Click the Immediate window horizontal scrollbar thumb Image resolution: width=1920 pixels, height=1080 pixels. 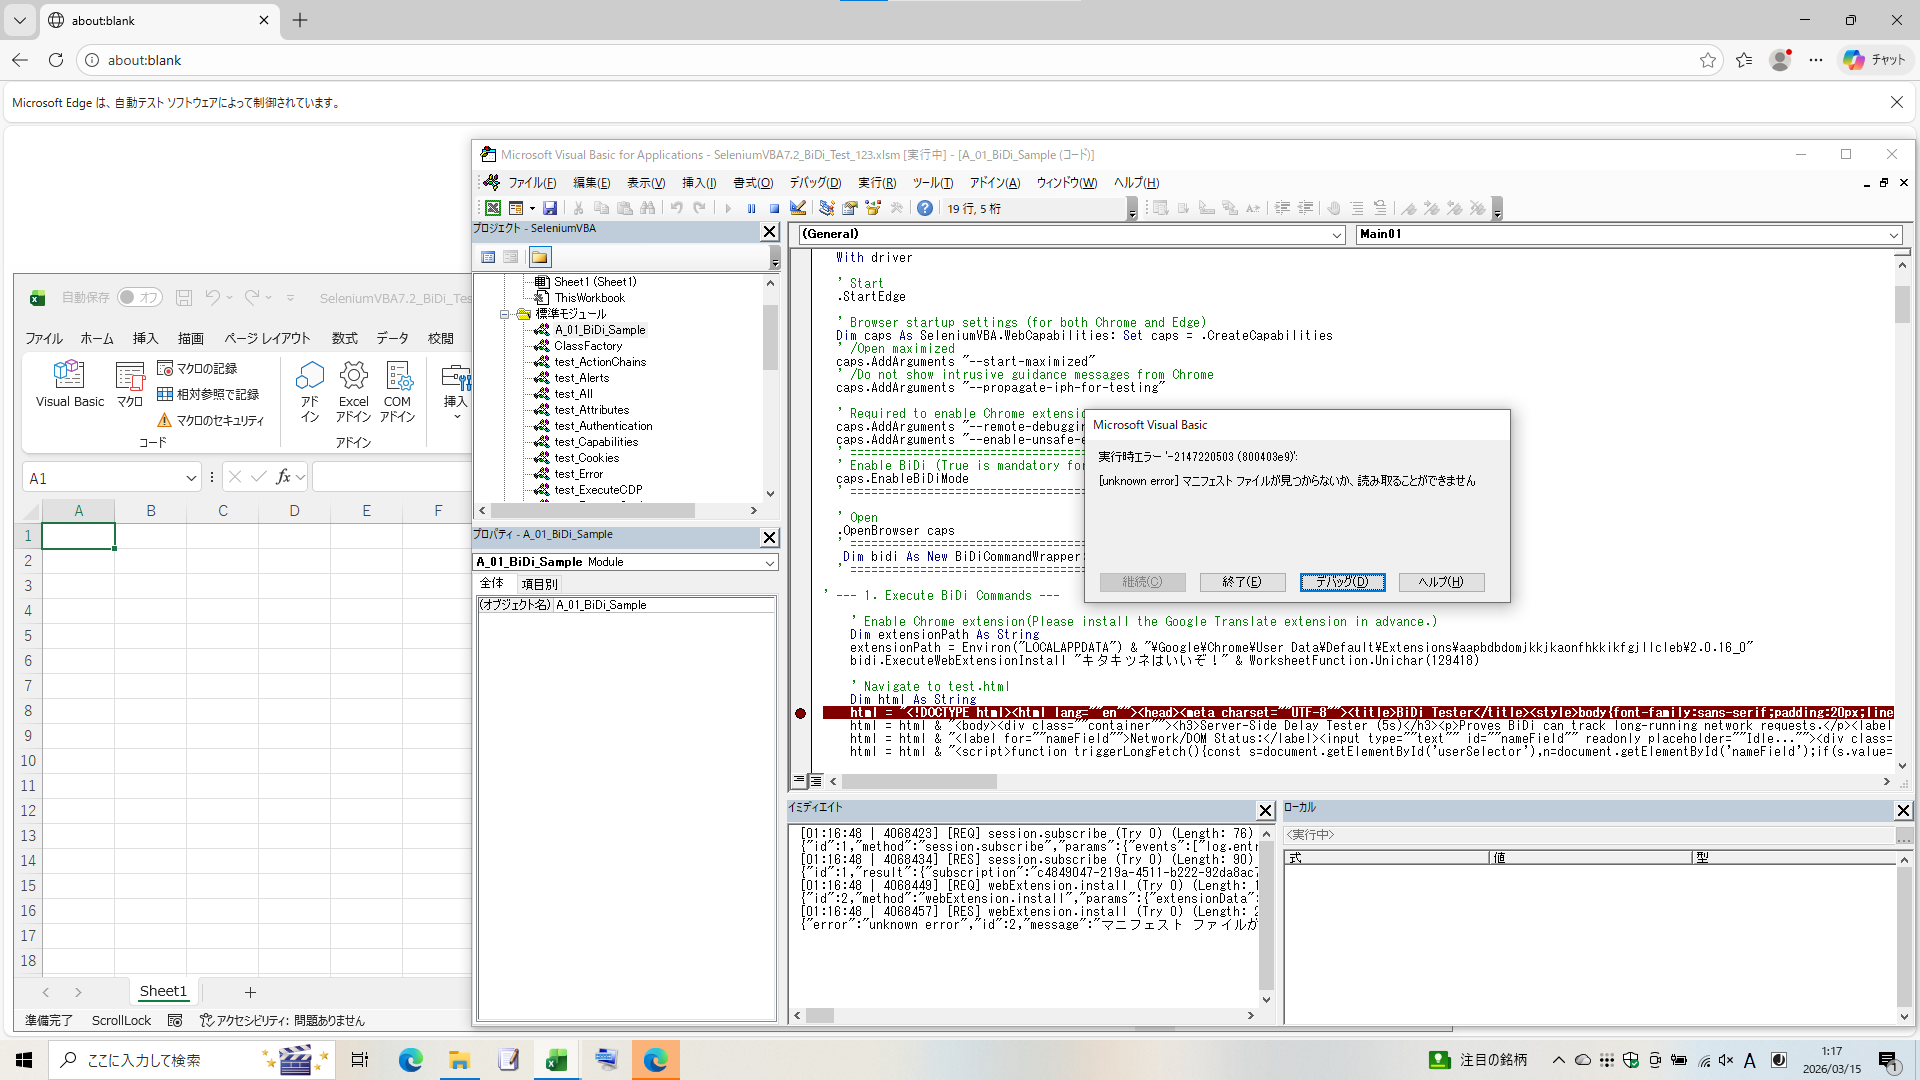820,1015
